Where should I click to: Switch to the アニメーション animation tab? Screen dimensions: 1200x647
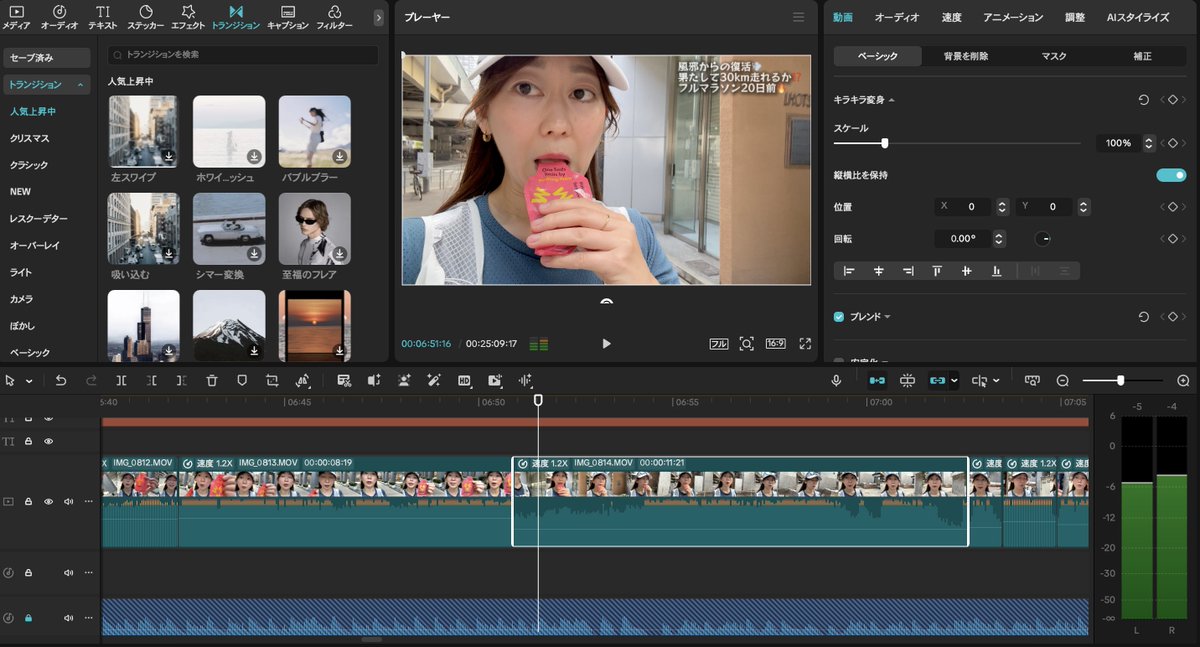(x=1013, y=17)
